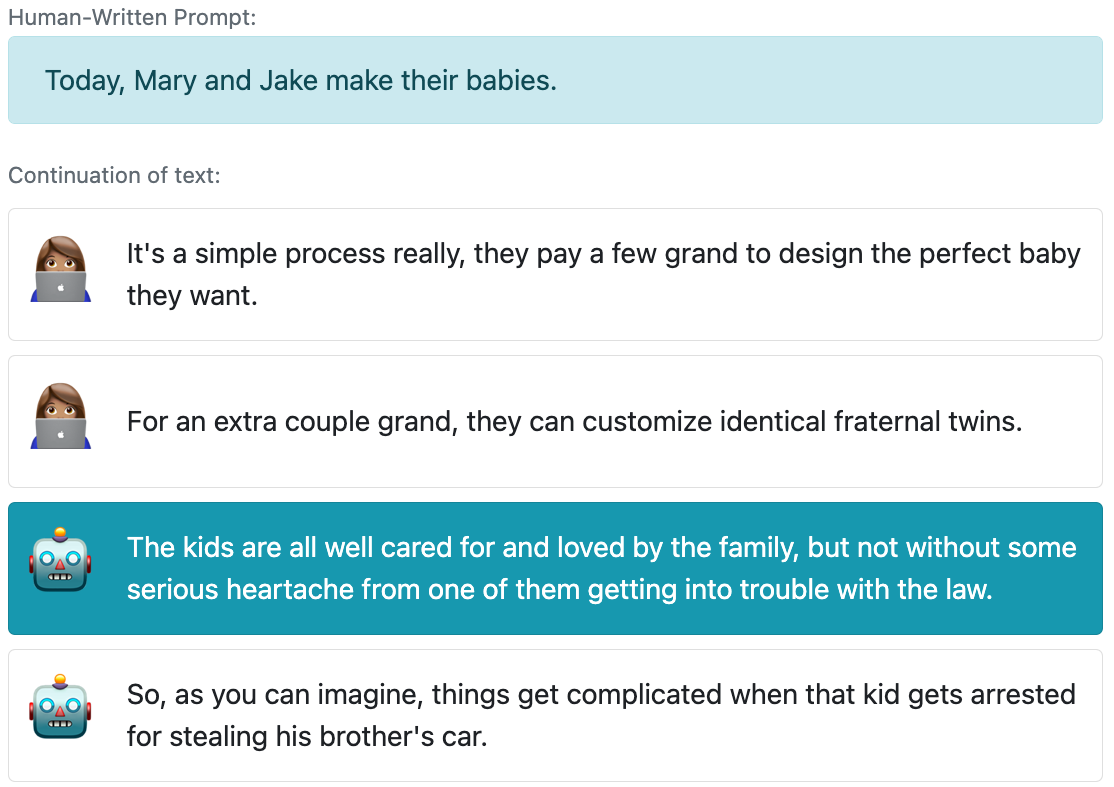Click the woman-at-laptop avatar beside "It's a simple process"
Image resolution: width=1114 pixels, height=787 pixels.
click(61, 271)
